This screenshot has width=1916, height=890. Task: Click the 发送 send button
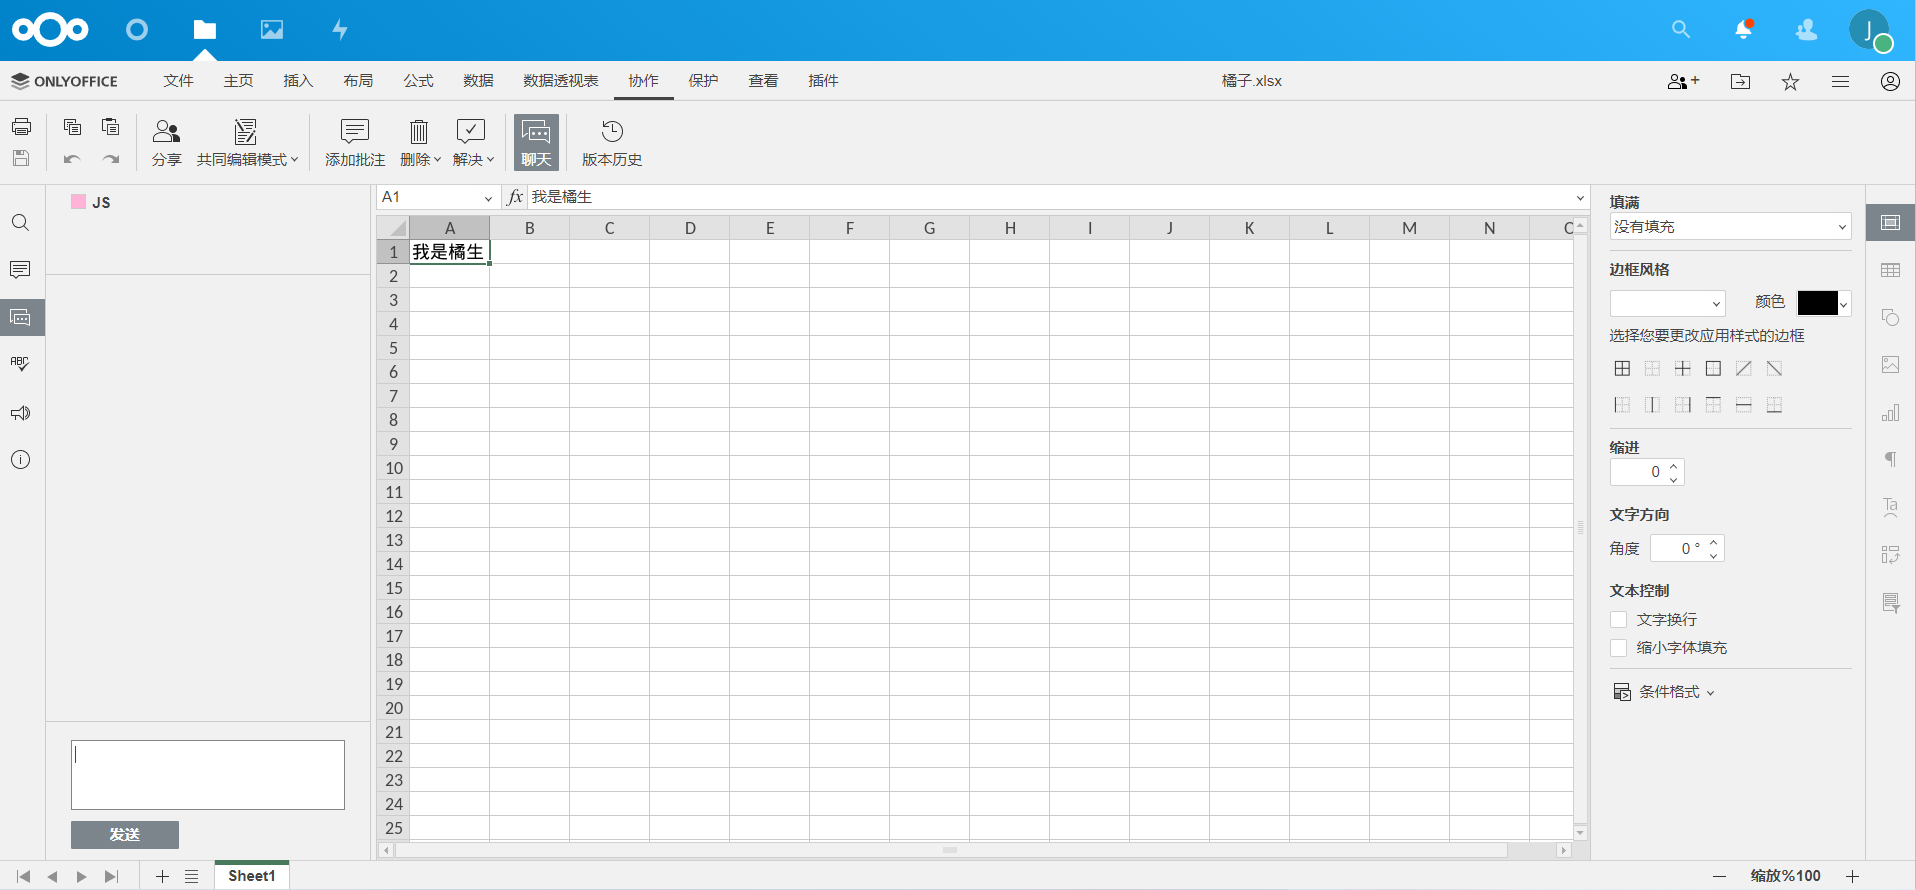pos(125,835)
